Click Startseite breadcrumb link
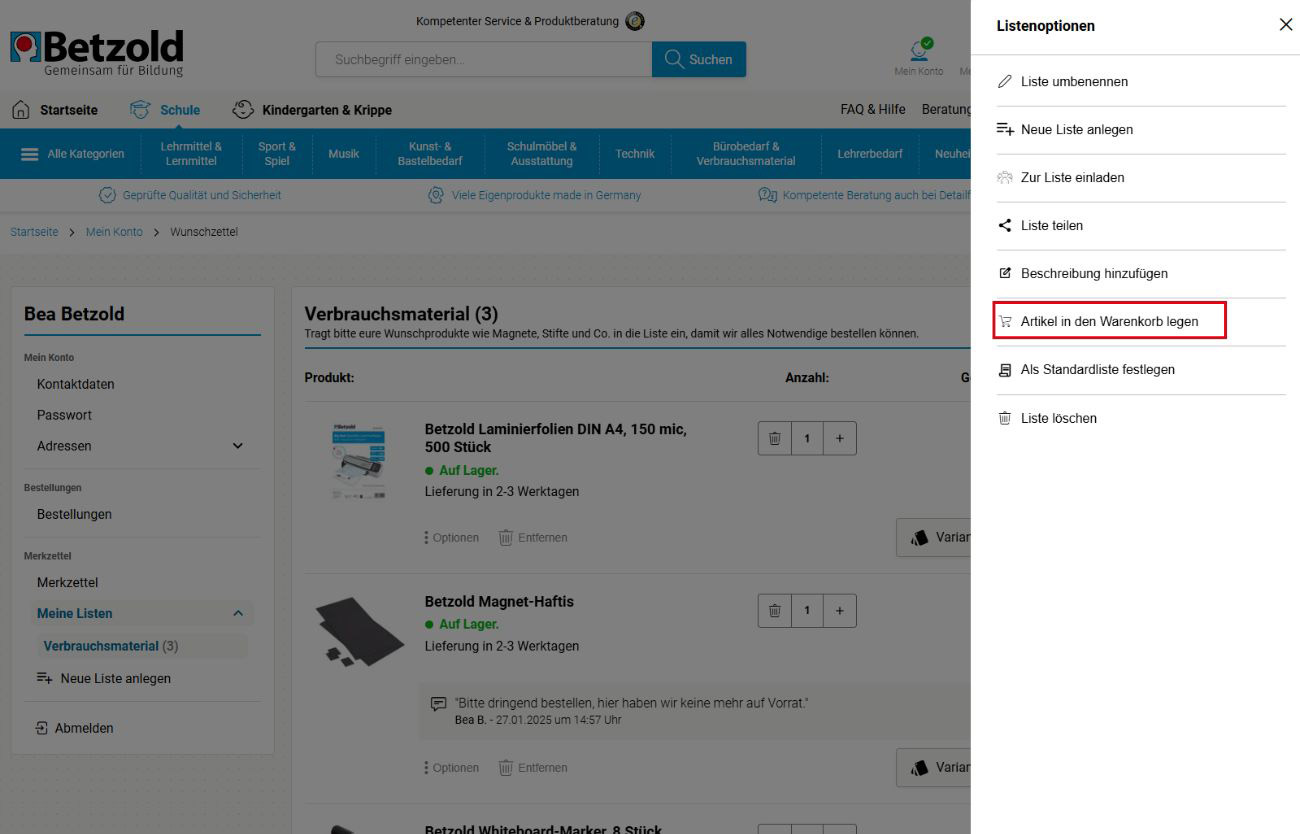Image resolution: width=1300 pixels, height=834 pixels. tap(34, 232)
